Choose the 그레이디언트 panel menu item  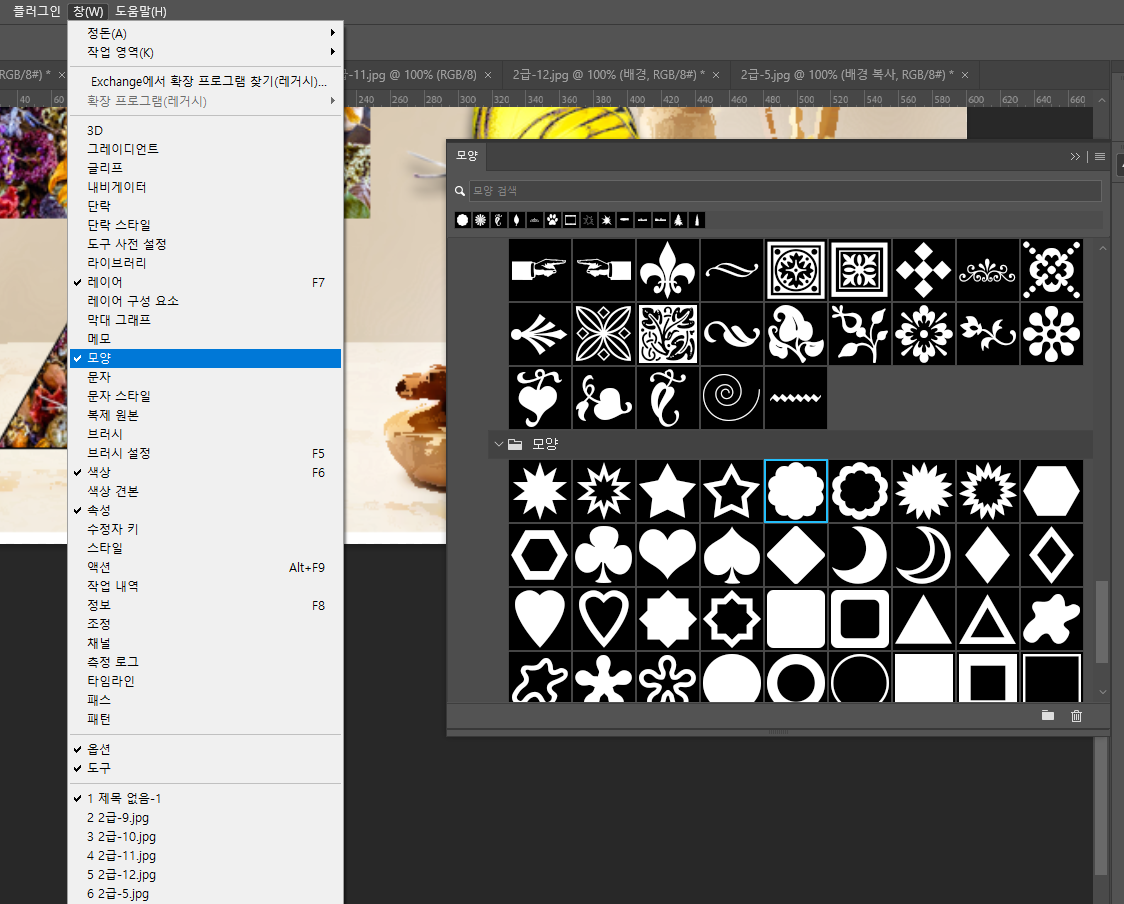(x=204, y=149)
